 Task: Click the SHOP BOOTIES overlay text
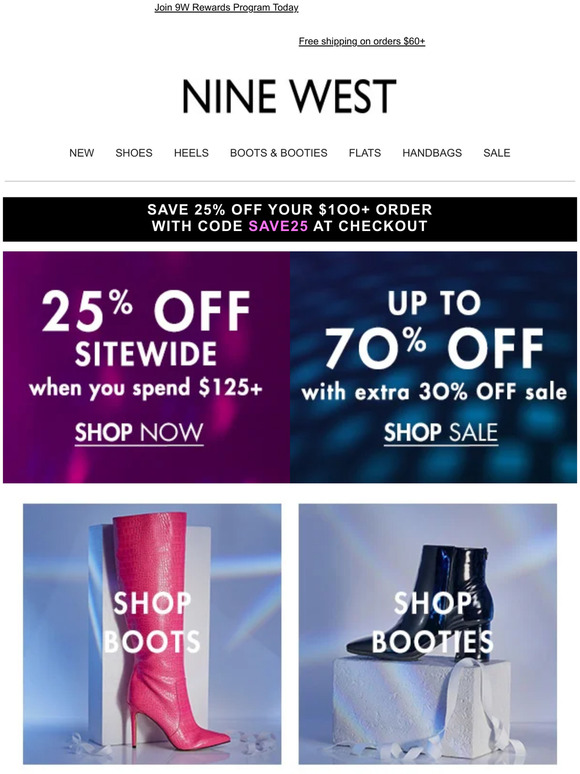[432, 622]
